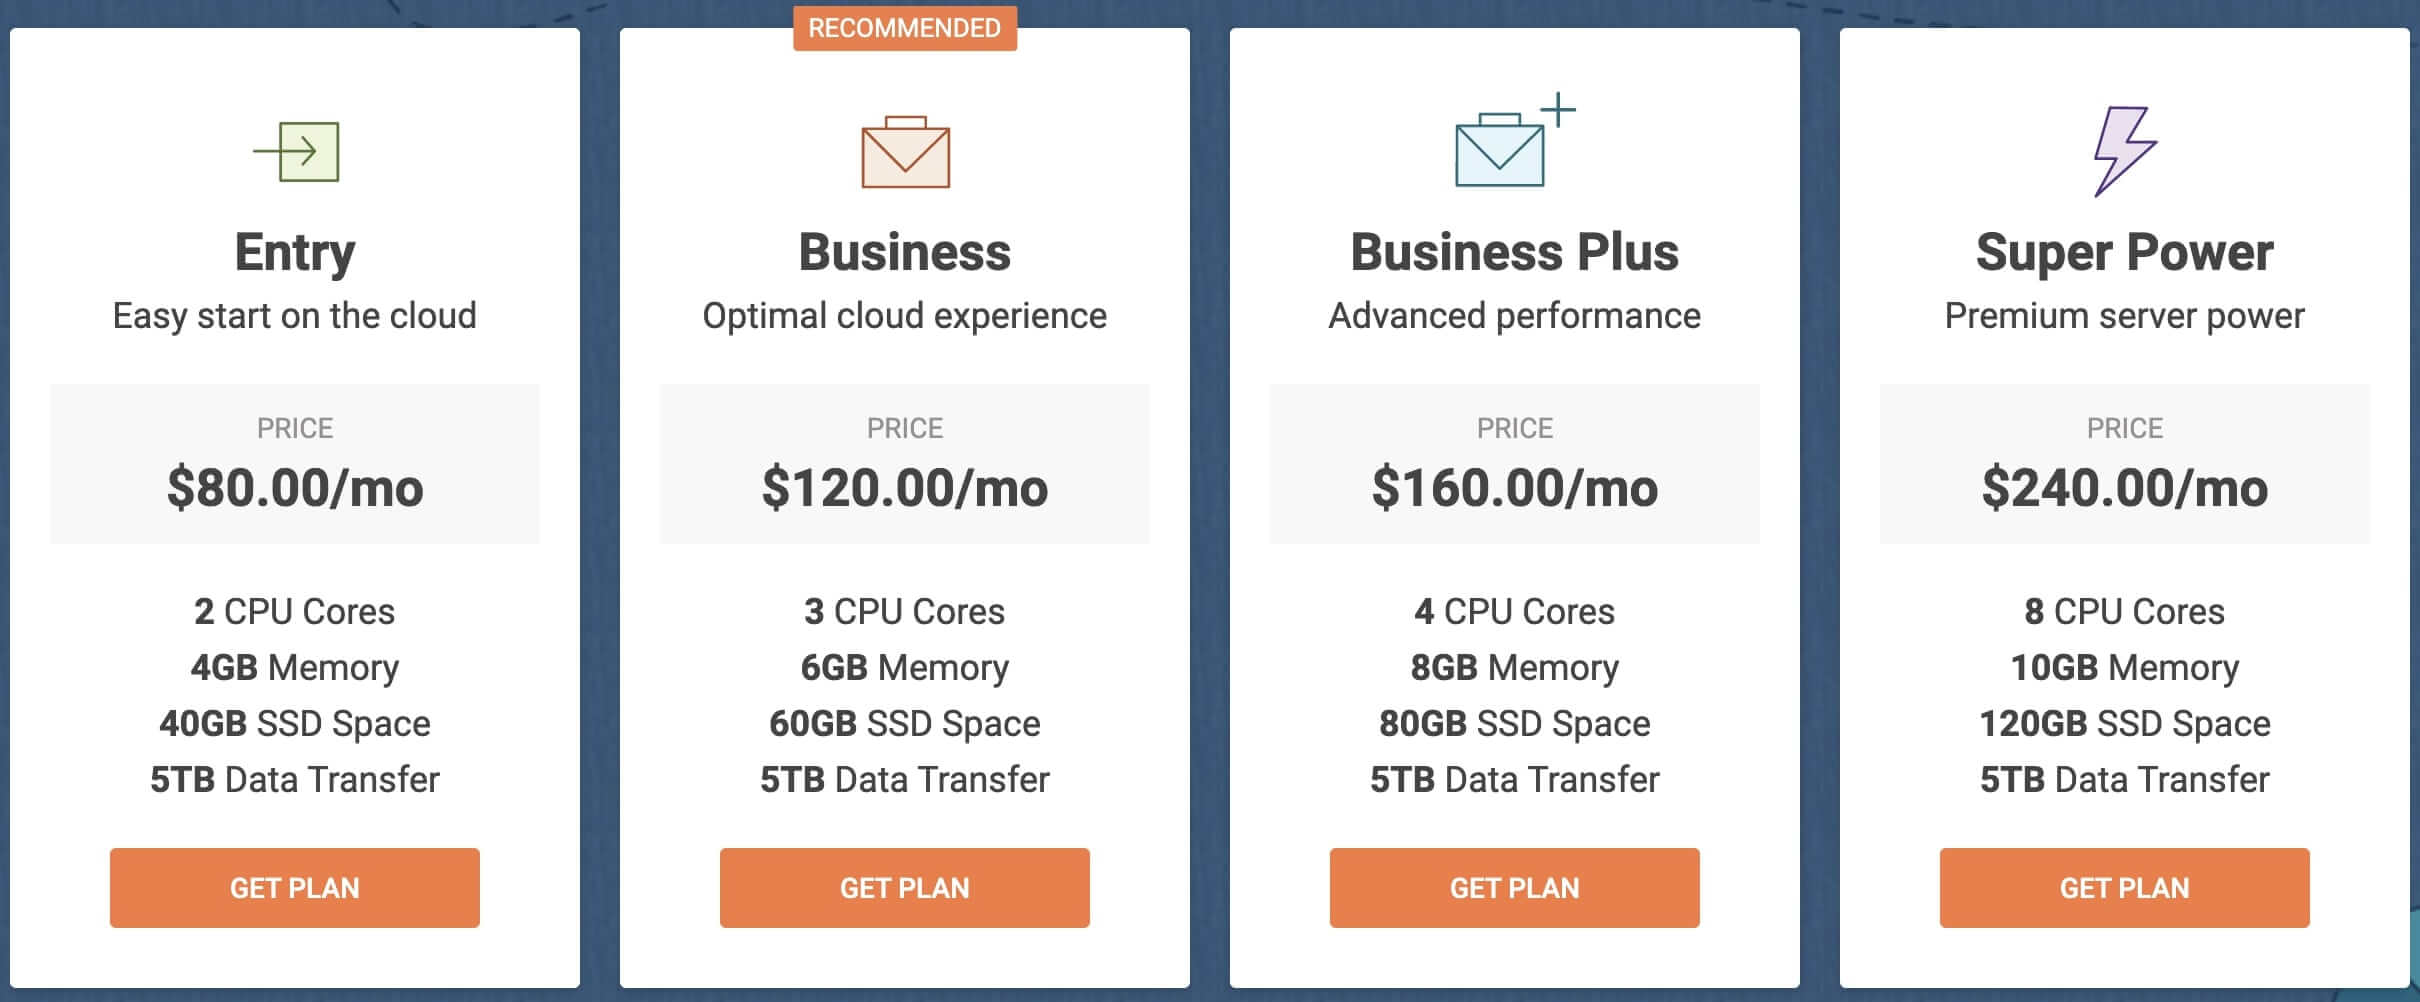Click the Super Power lightning bolt icon
This screenshot has height=1002, width=2420.
click(2125, 152)
